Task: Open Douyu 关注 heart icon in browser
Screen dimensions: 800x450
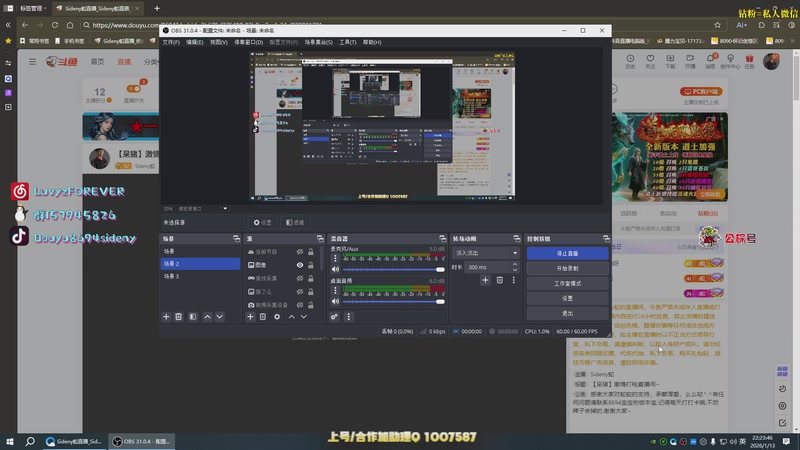Action: pyautogui.click(x=650, y=61)
